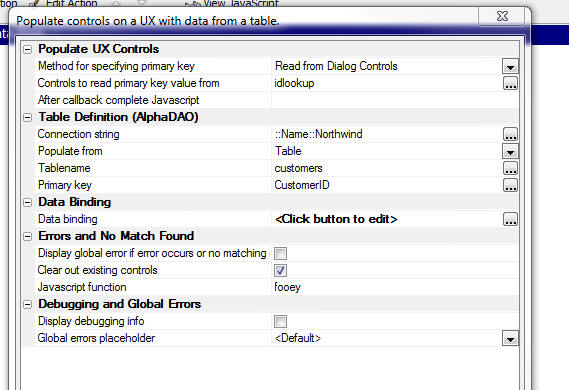
Task: Select the 'Connection string' row label
Action: 78,134
